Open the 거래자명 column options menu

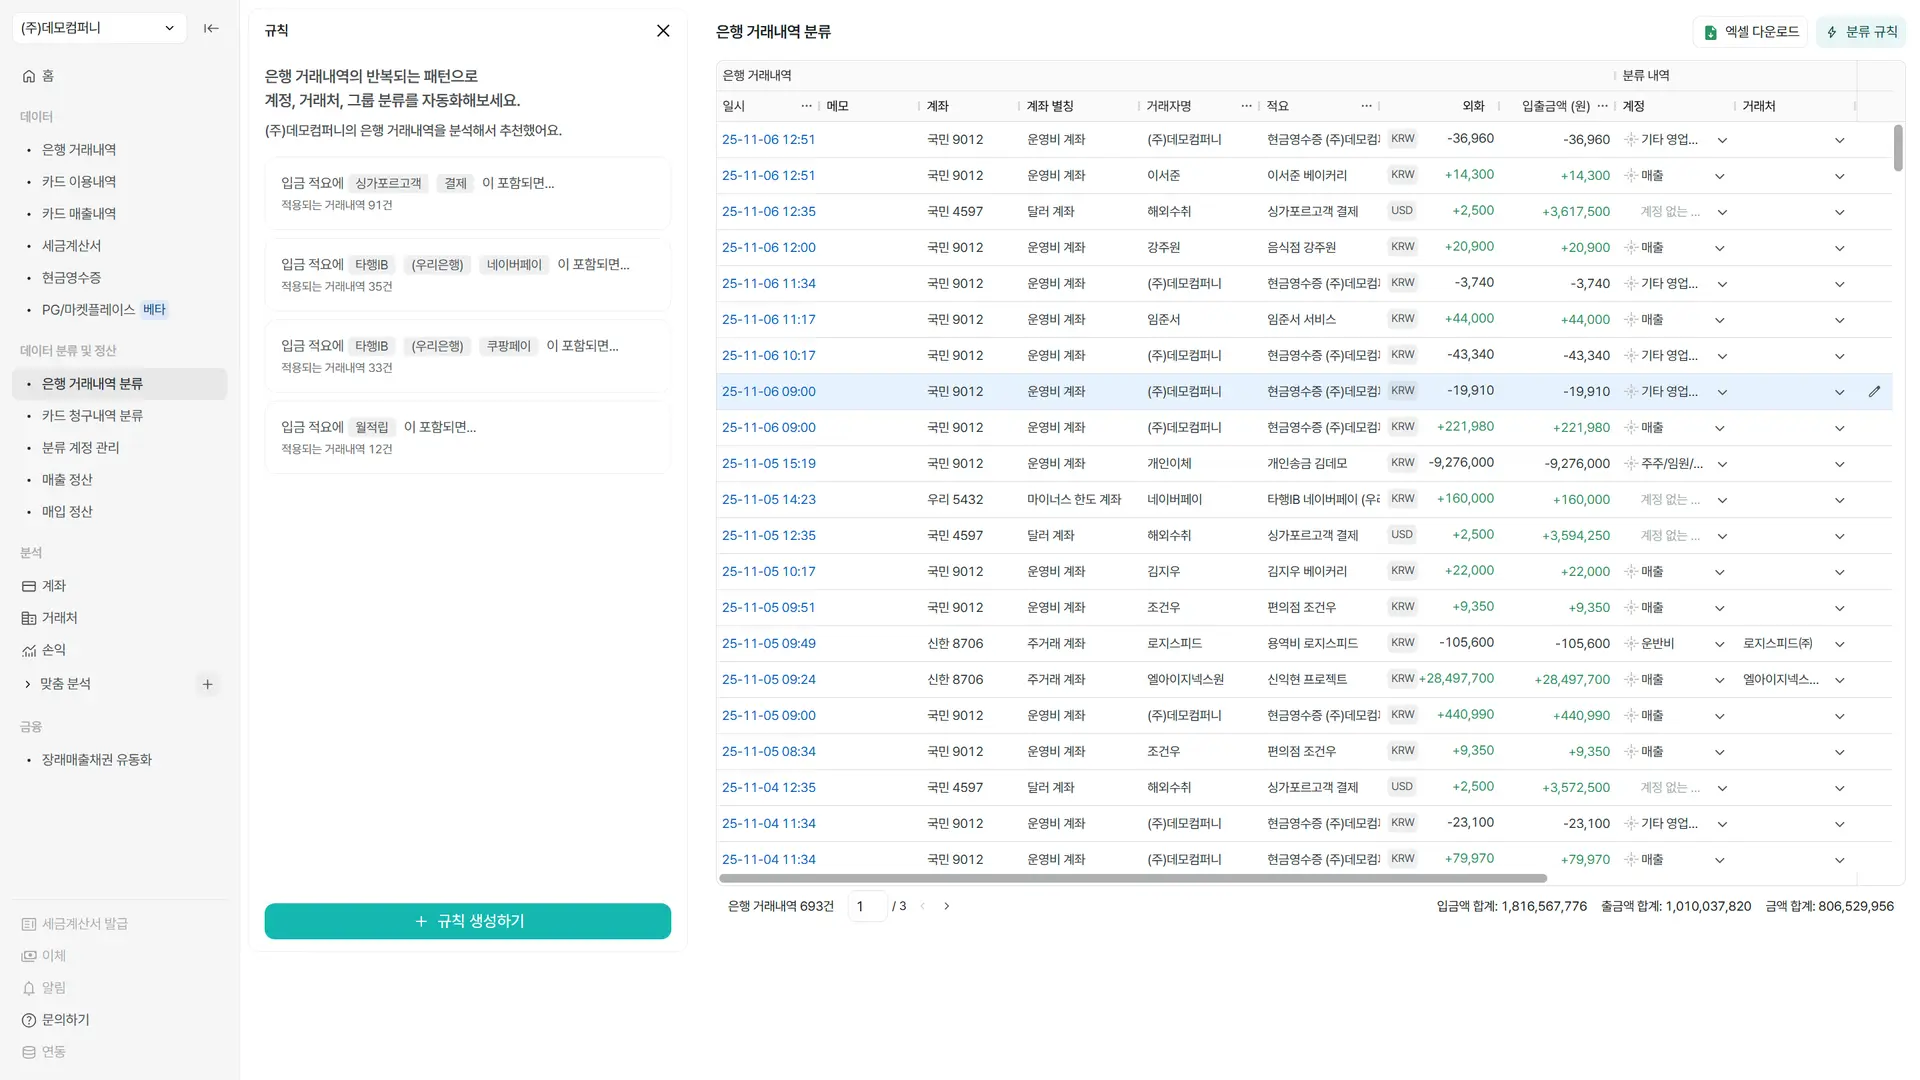pos(1246,106)
